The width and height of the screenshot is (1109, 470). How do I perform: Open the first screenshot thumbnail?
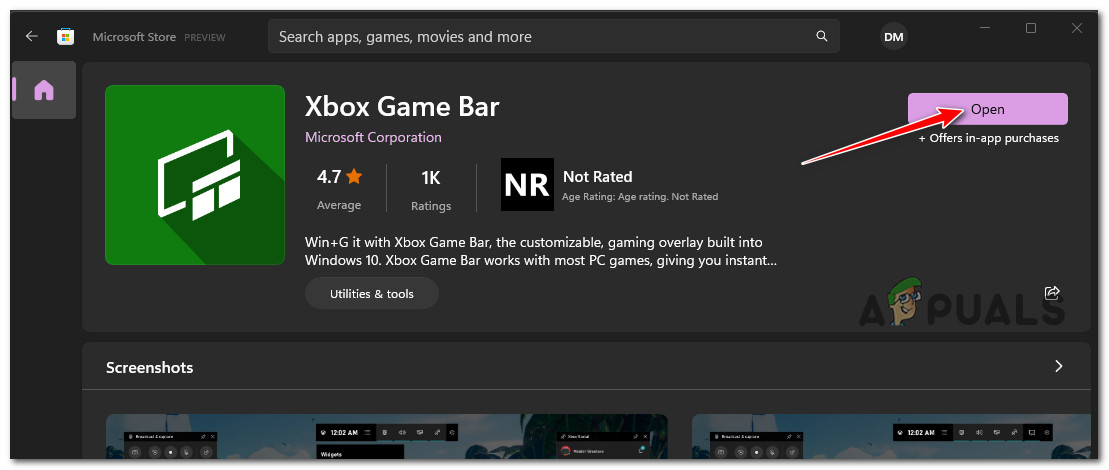(x=387, y=436)
